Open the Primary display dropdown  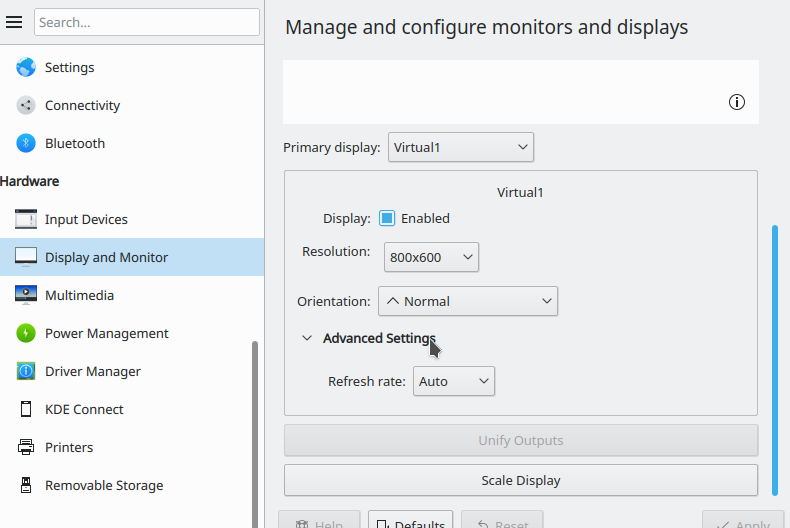click(x=460, y=147)
